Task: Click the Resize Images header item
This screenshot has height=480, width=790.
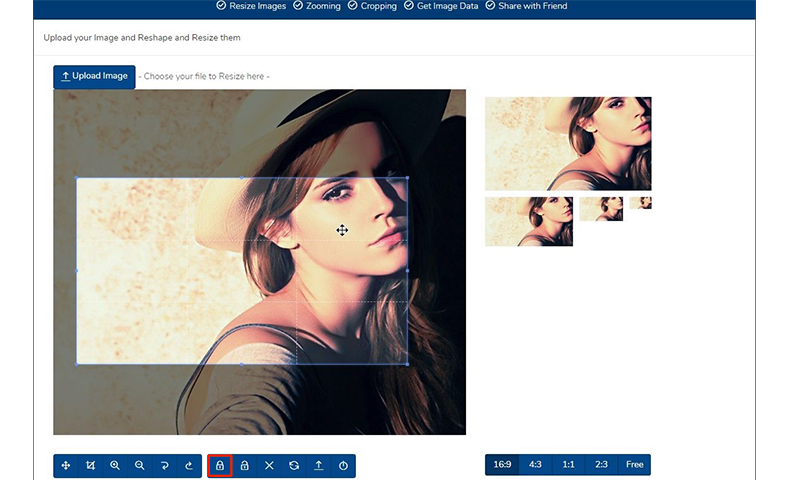Action: click(251, 6)
